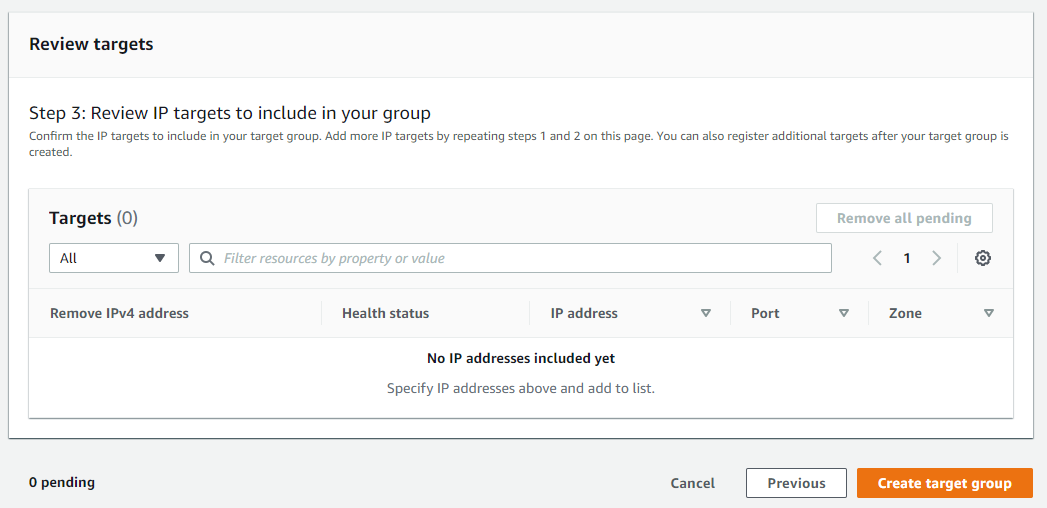Click Remove all pending button
The width and height of the screenshot is (1047, 508).
904,218
